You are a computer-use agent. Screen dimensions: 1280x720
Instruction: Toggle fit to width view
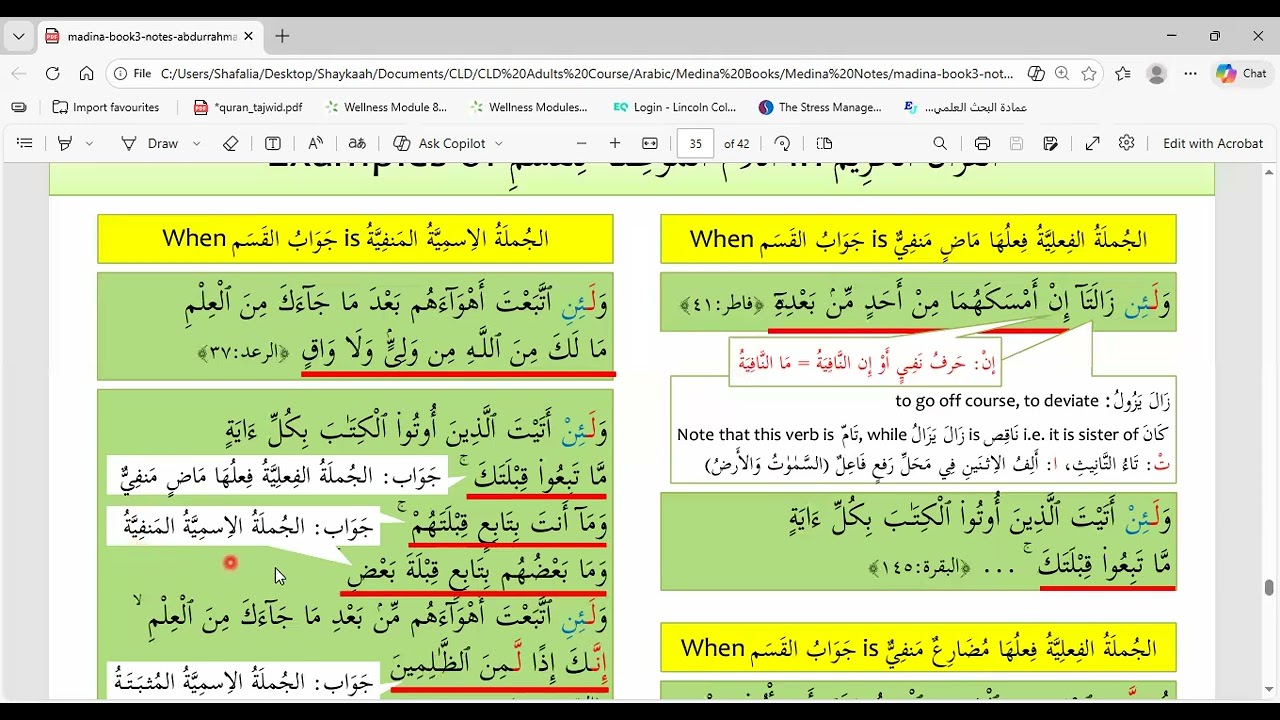650,143
